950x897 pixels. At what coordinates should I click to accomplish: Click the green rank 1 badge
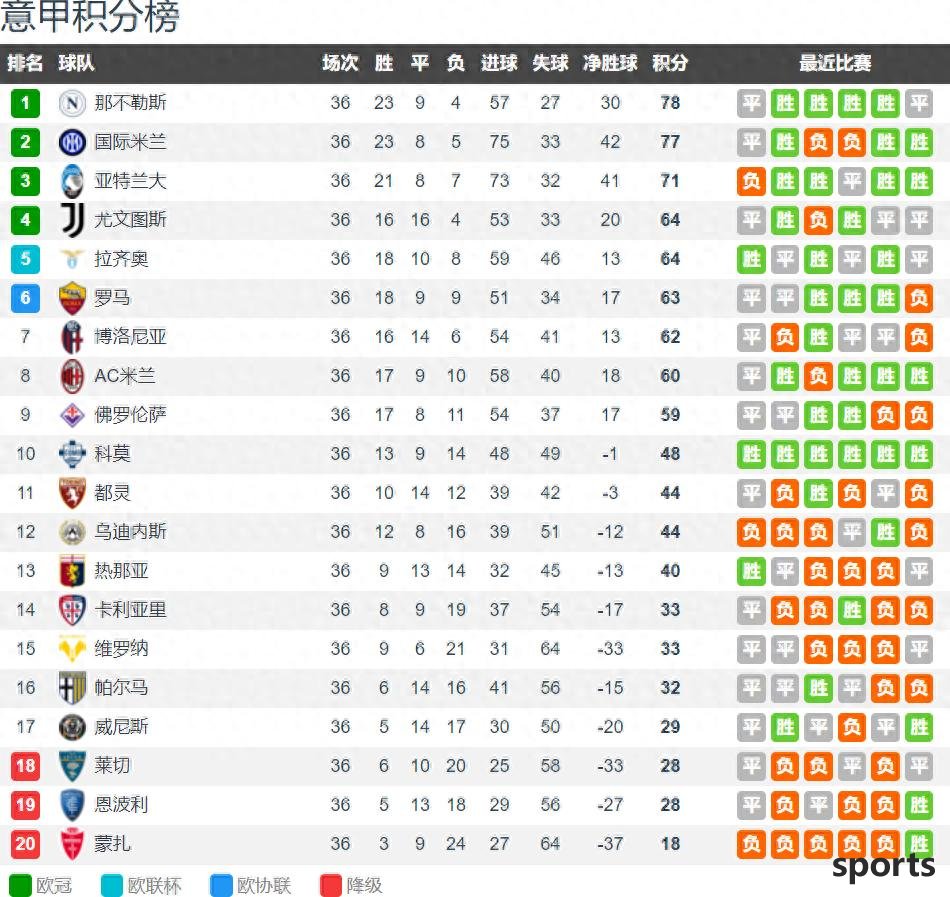(25, 103)
